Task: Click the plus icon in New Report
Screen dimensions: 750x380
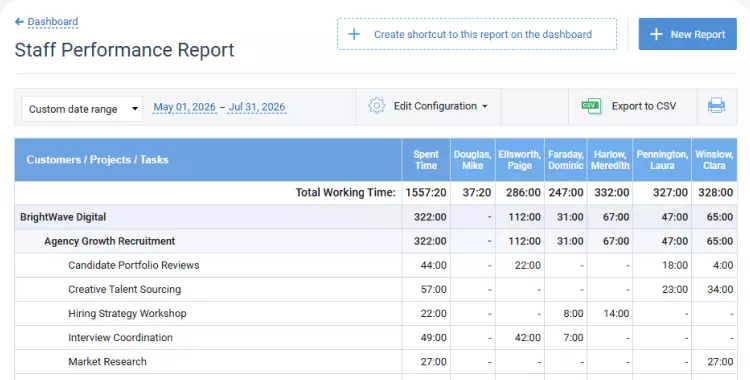Action: [x=656, y=34]
